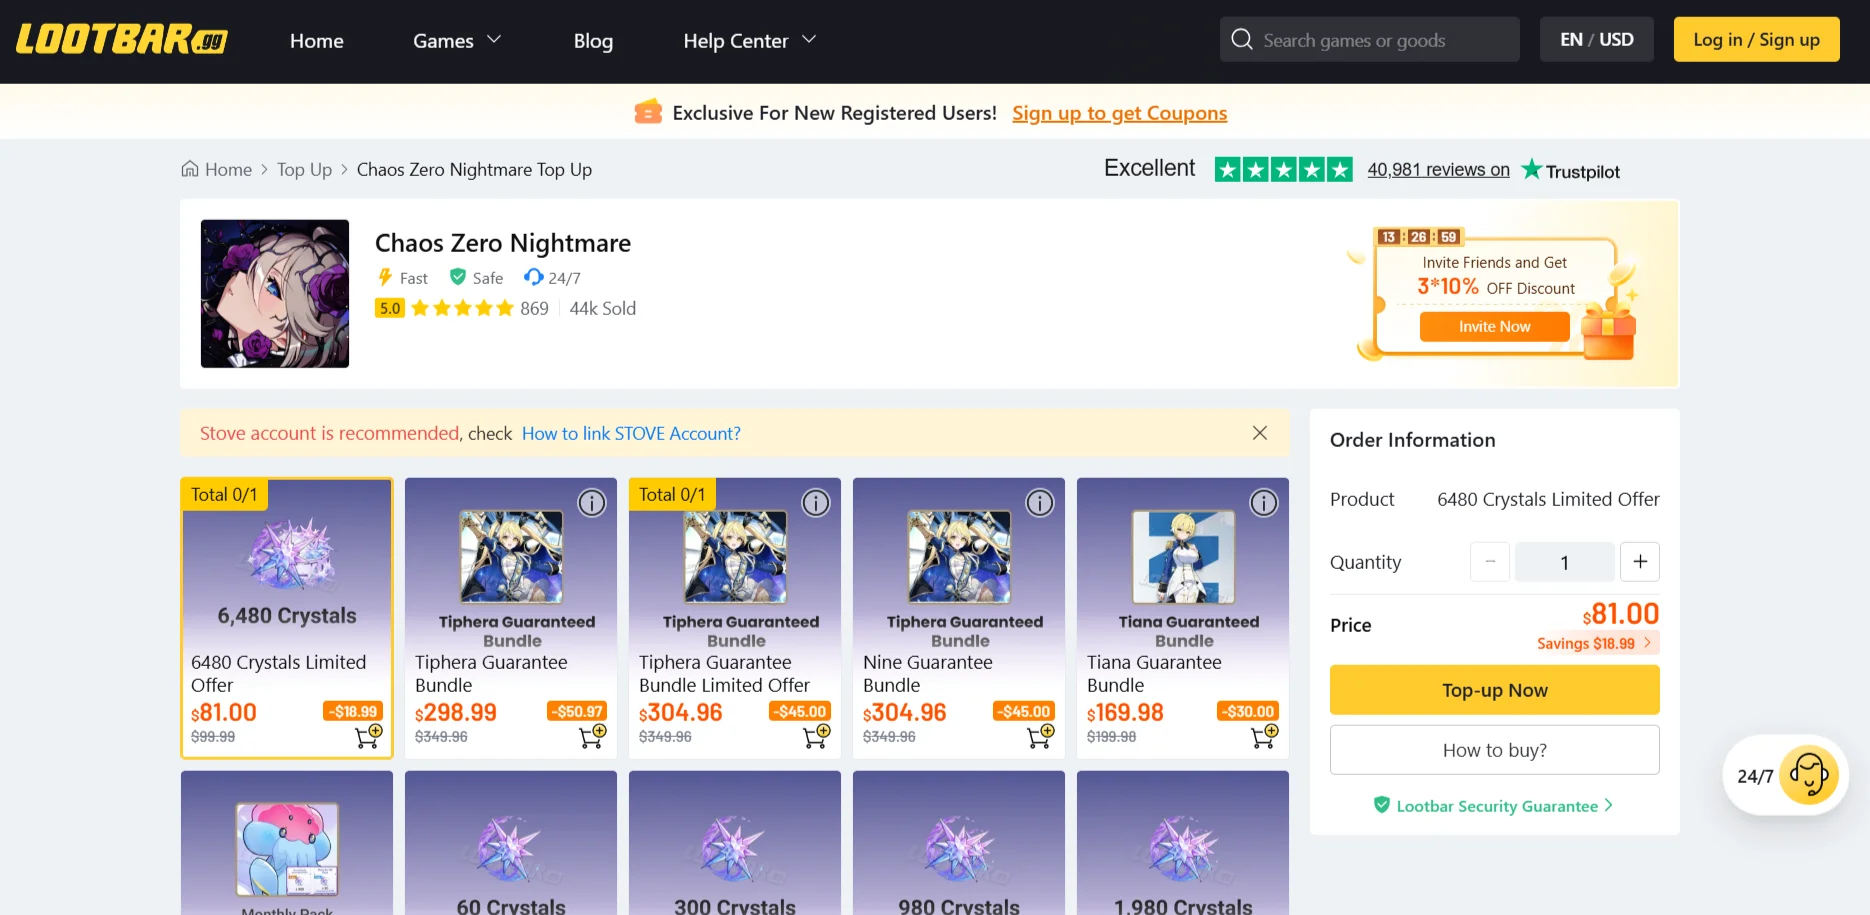Image resolution: width=1870 pixels, height=915 pixels.
Task: Click the info icon on Tiphera Guarantee Bundle
Action: point(591,503)
